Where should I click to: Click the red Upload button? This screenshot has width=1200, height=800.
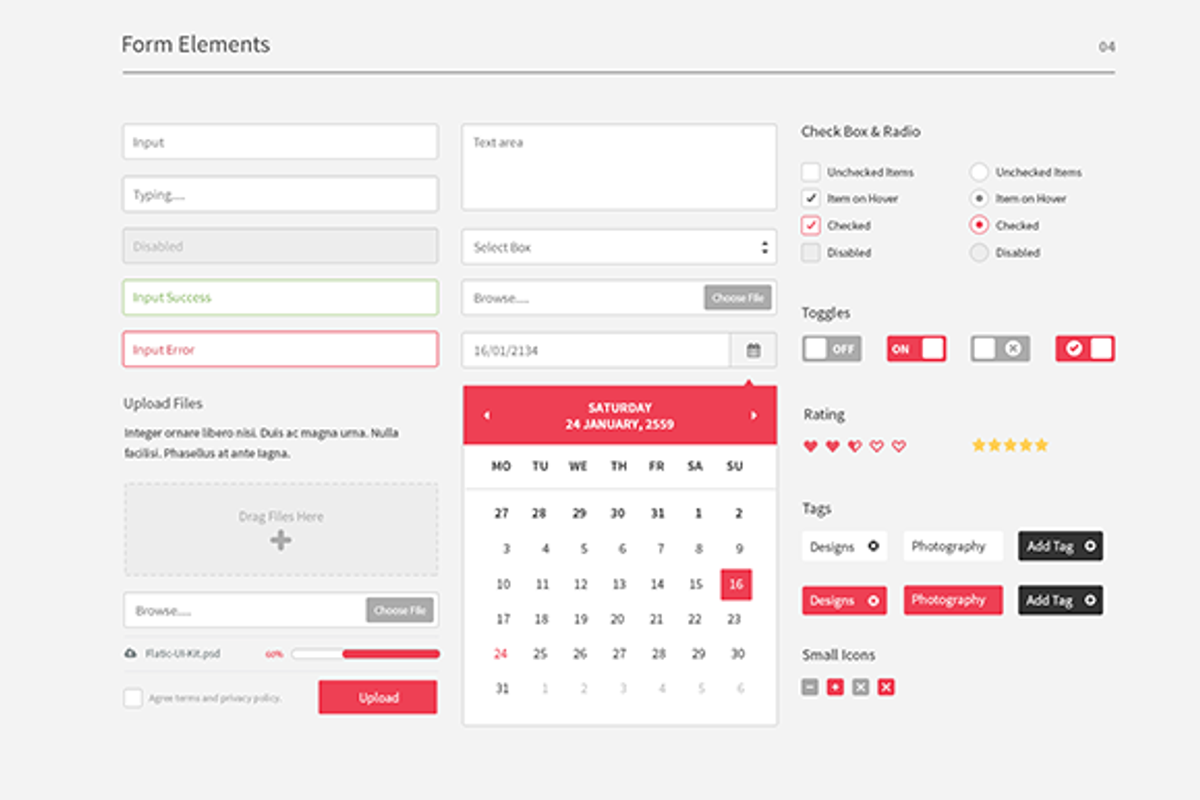pos(378,698)
